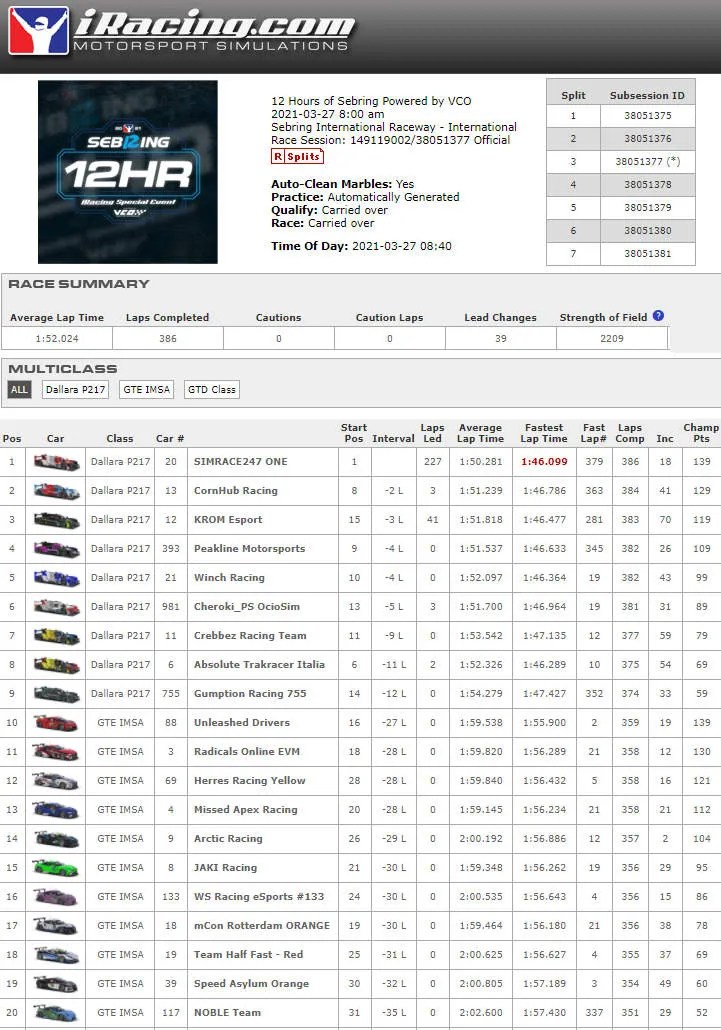Click the Strength of Field value 2209
Image resolution: width=721 pixels, height=1030 pixels.
tap(612, 338)
